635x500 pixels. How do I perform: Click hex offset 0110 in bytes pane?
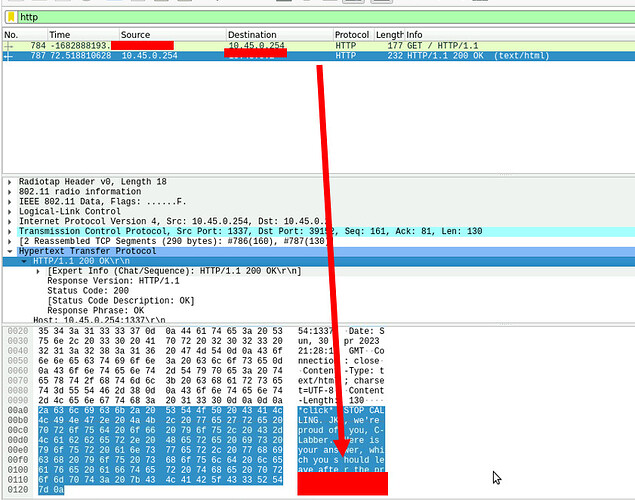pos(18,480)
